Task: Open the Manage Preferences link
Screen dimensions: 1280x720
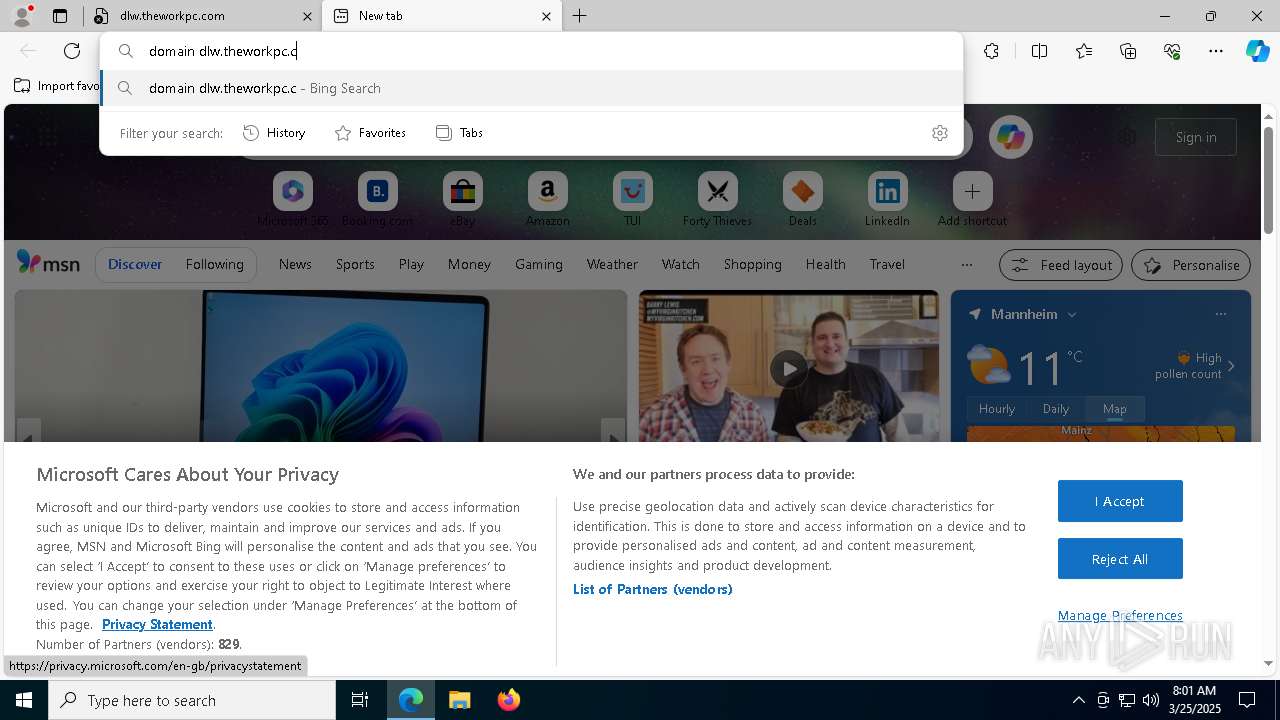Action: pos(1120,615)
